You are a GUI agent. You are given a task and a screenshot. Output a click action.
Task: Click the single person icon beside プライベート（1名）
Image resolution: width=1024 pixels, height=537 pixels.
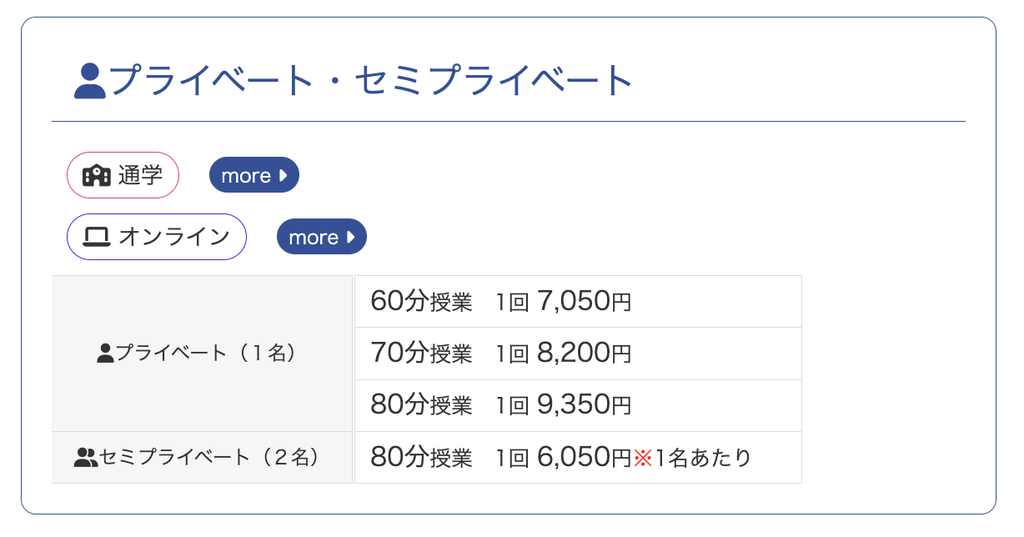pos(105,353)
